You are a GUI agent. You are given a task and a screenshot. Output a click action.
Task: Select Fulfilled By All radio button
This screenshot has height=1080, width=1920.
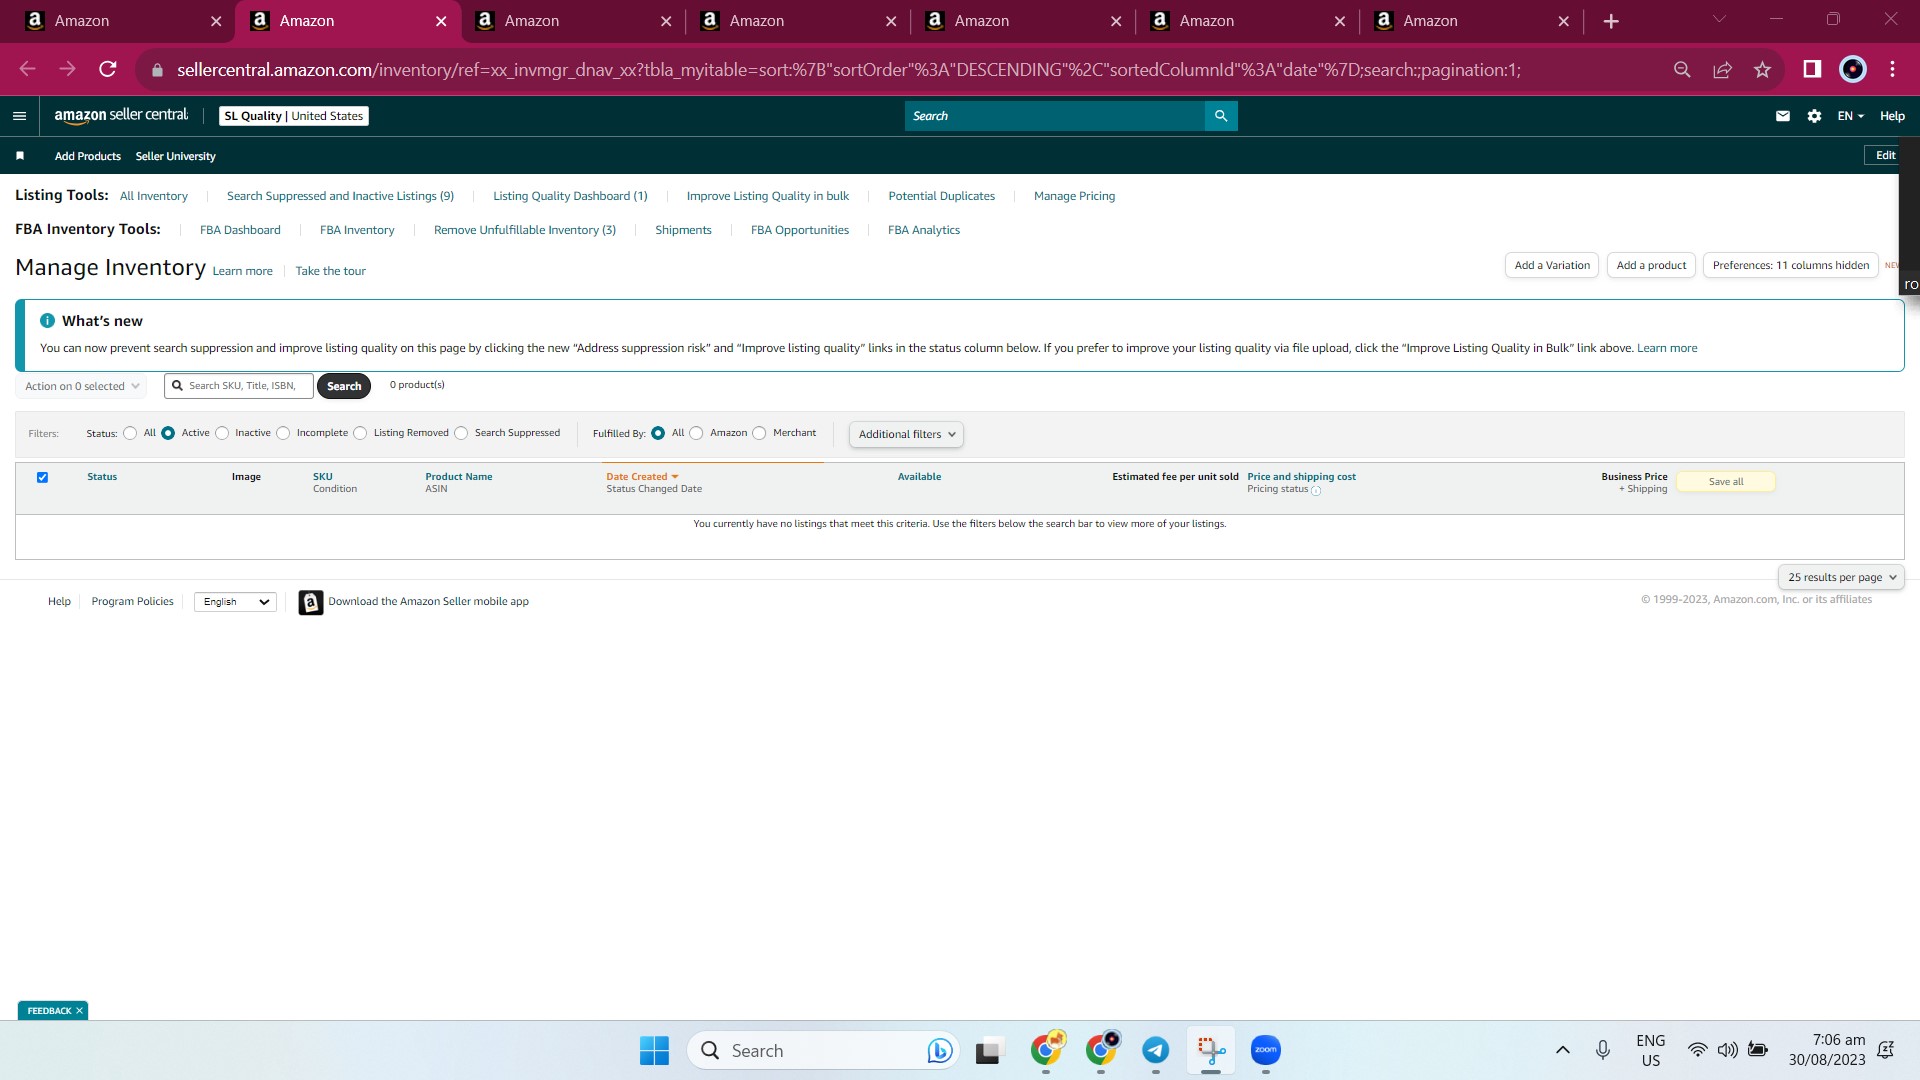pos(658,434)
